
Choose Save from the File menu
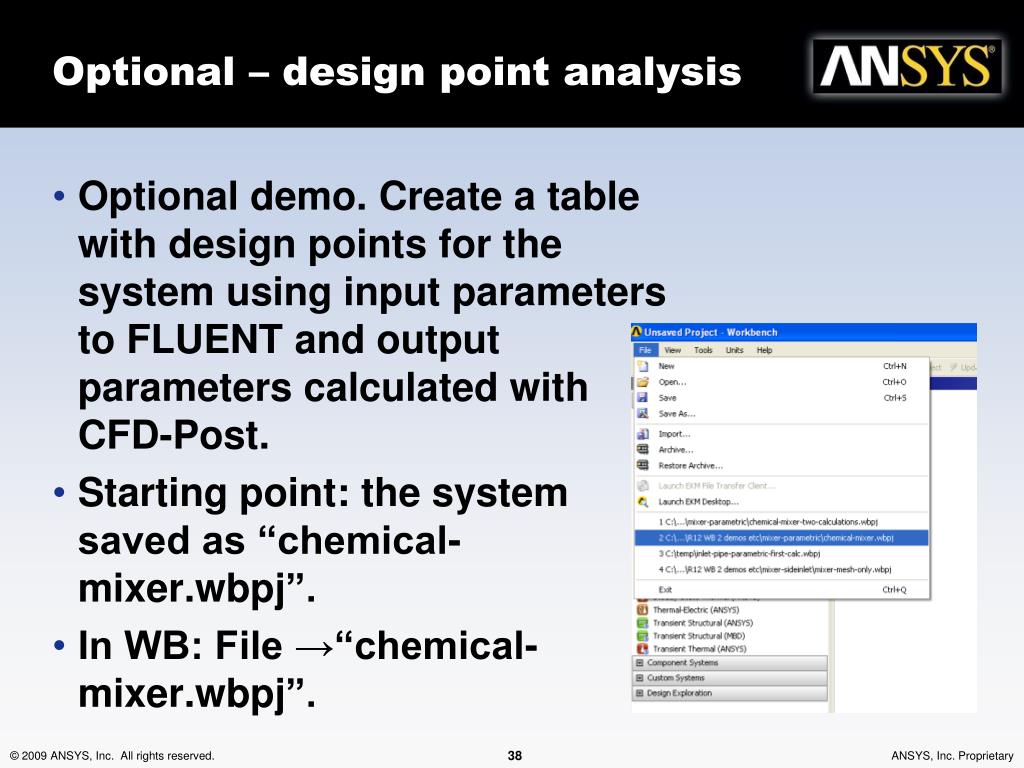(782, 398)
